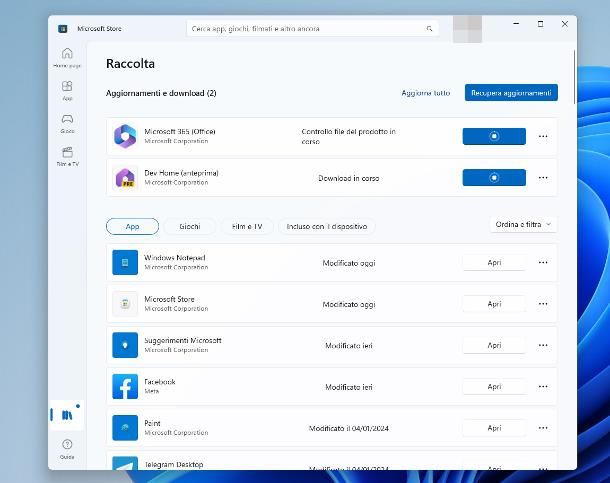Open more options for Dev Home
The height and width of the screenshot is (483, 610).
tap(543, 178)
